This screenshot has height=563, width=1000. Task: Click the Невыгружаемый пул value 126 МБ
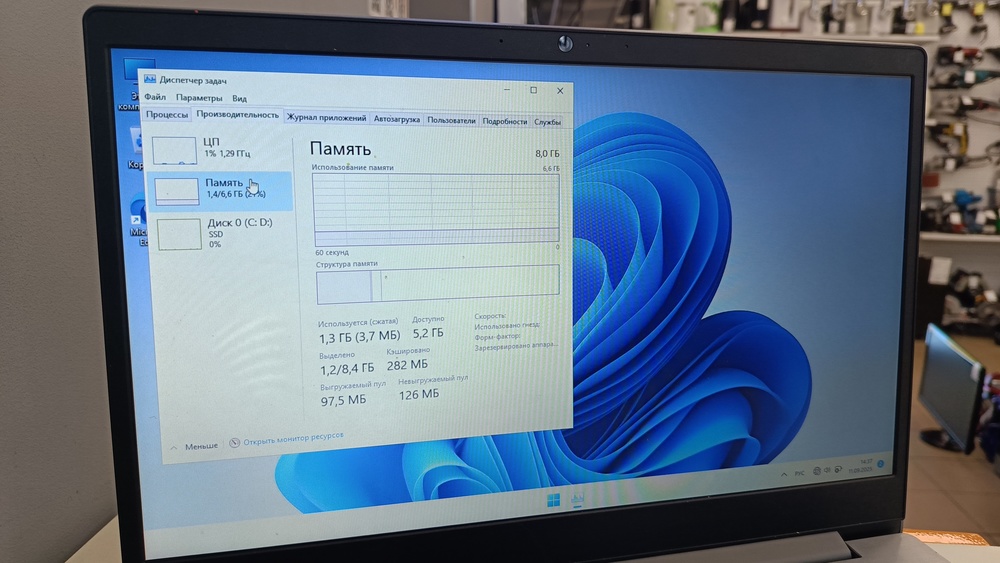coord(419,395)
